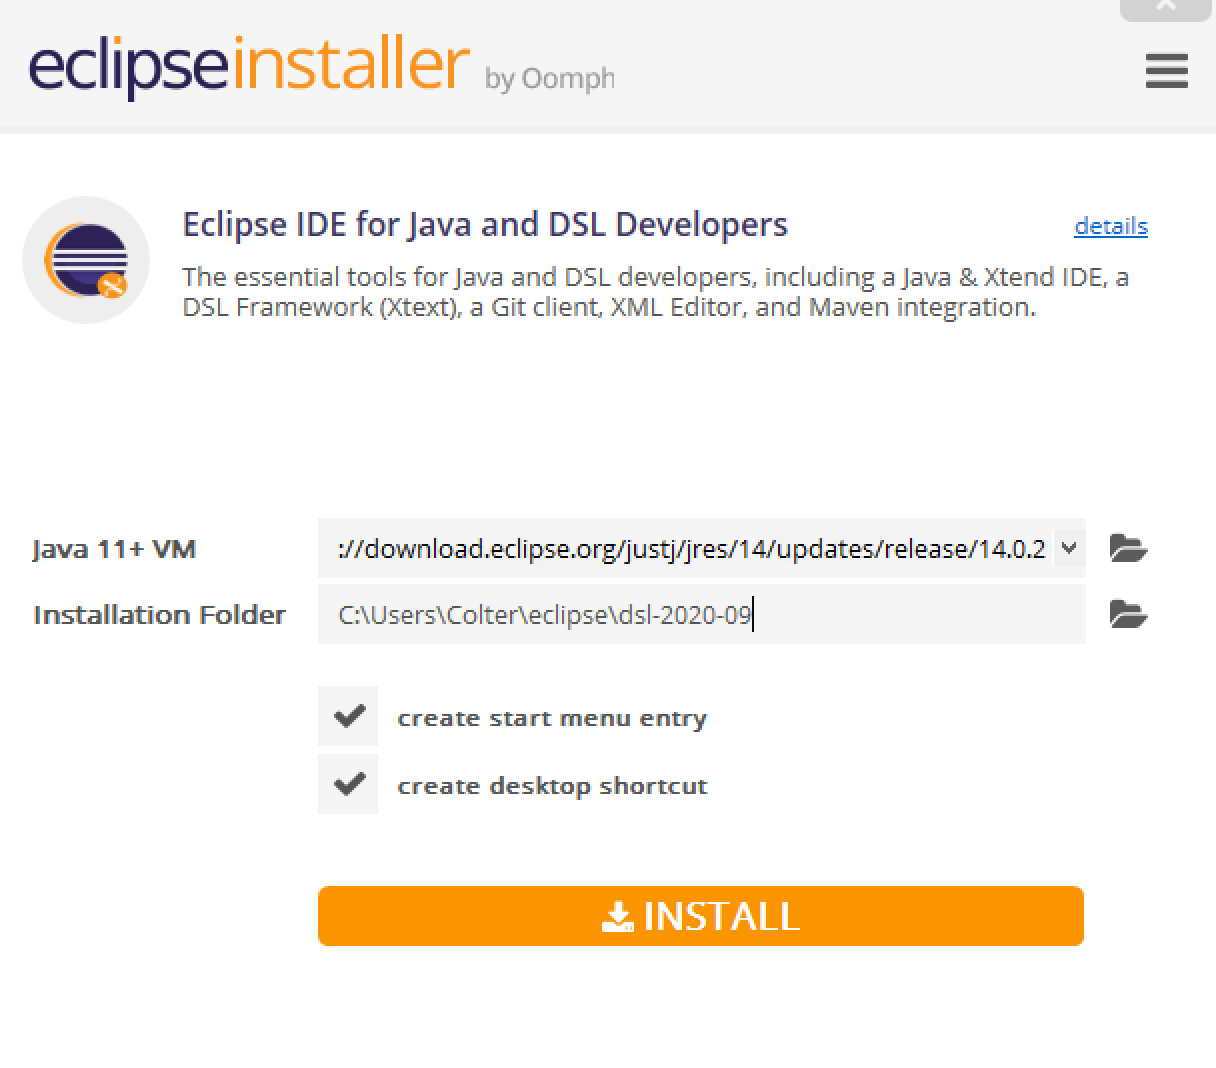Browse for a Java 11+ VM folder
This screenshot has width=1216, height=1068.
coord(1127,548)
